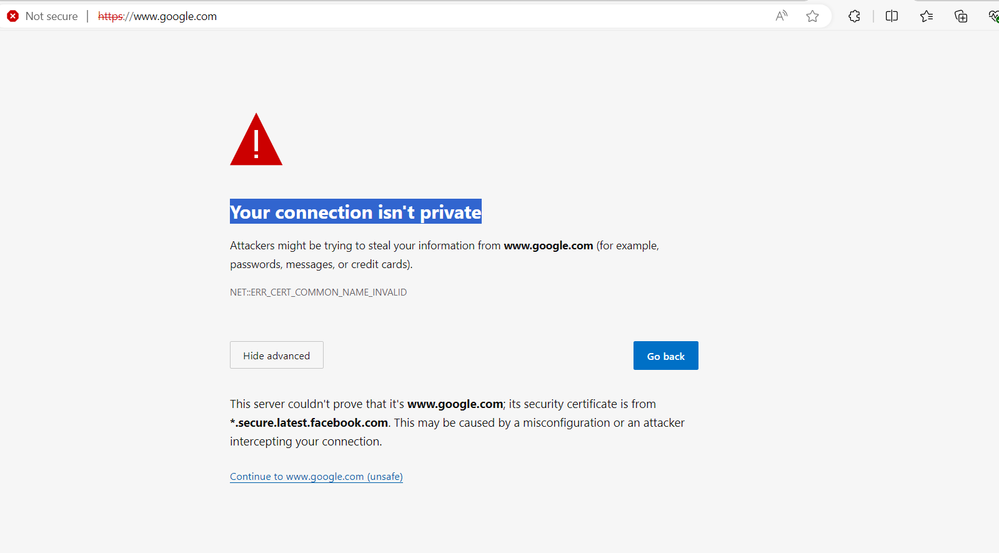Click the red warning triangle

coord(256,141)
